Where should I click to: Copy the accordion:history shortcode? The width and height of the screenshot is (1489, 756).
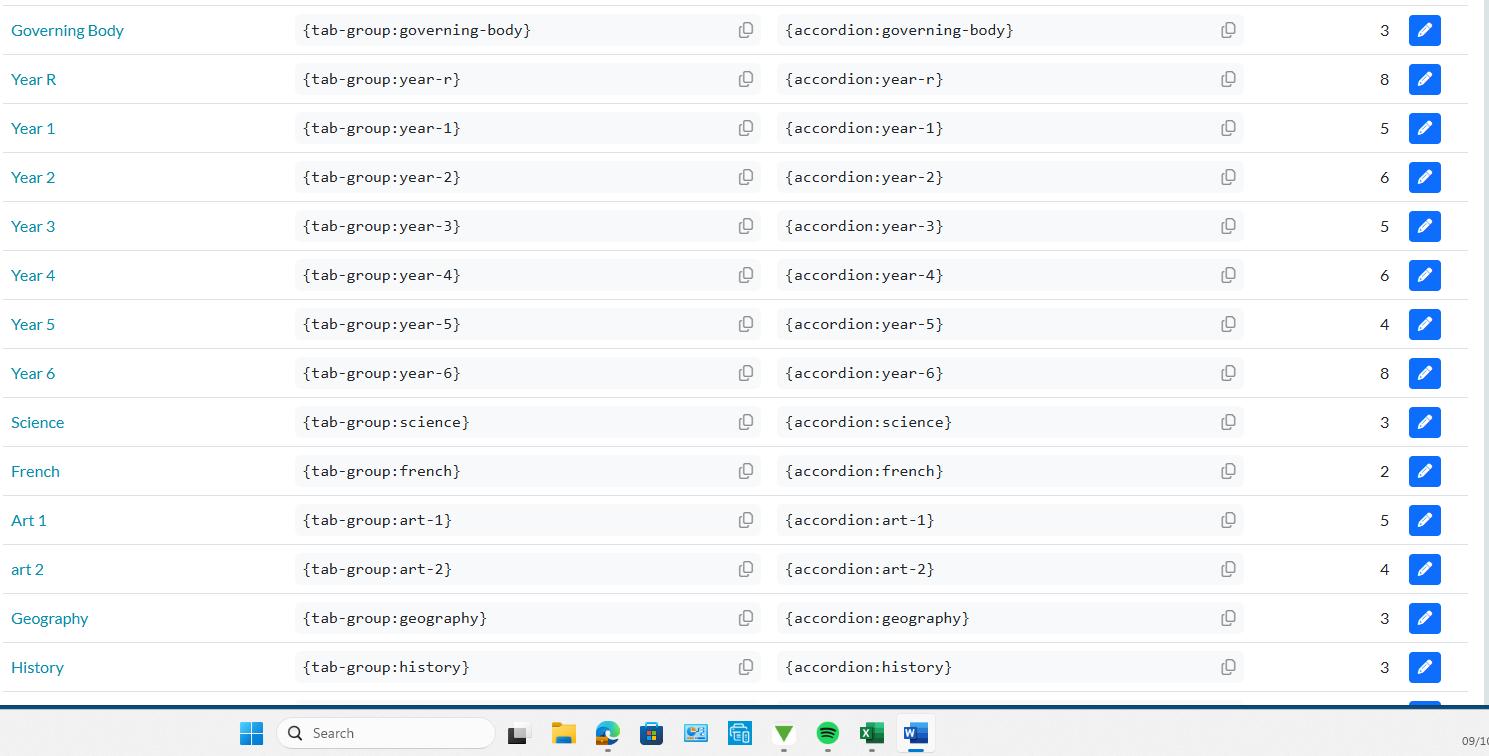pos(1228,667)
